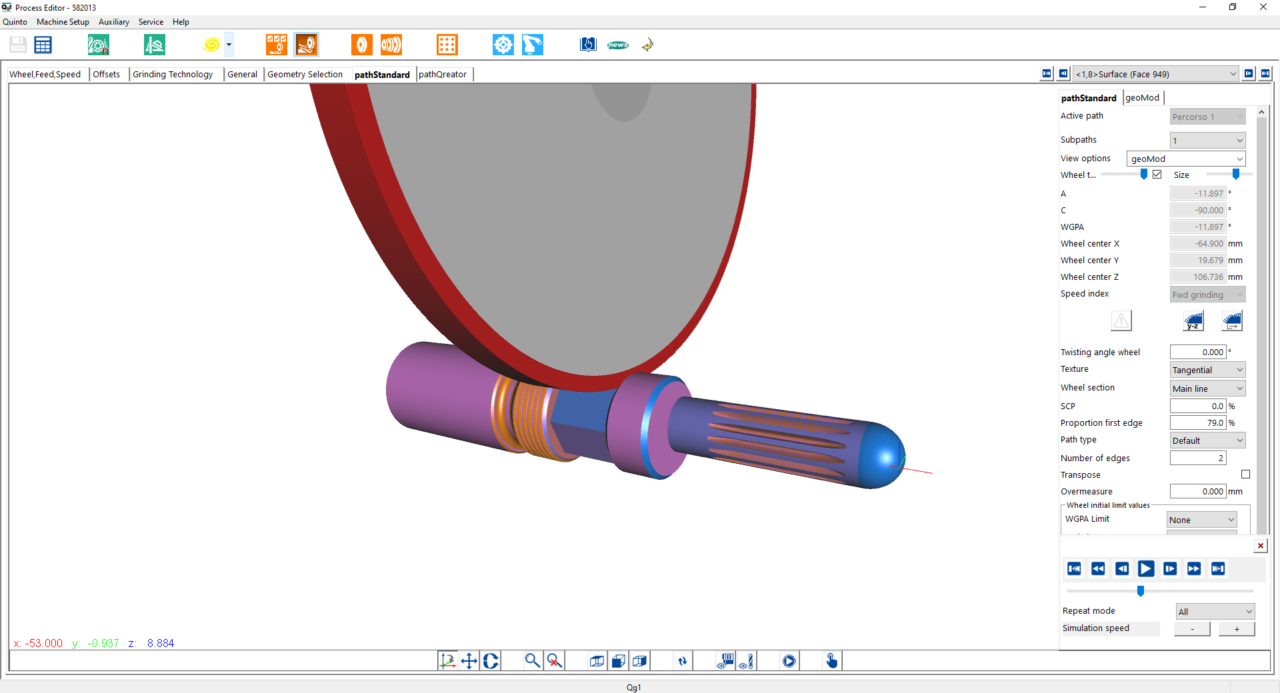Toggle the Transpose checkbox
The image size is (1280, 693).
click(1245, 474)
